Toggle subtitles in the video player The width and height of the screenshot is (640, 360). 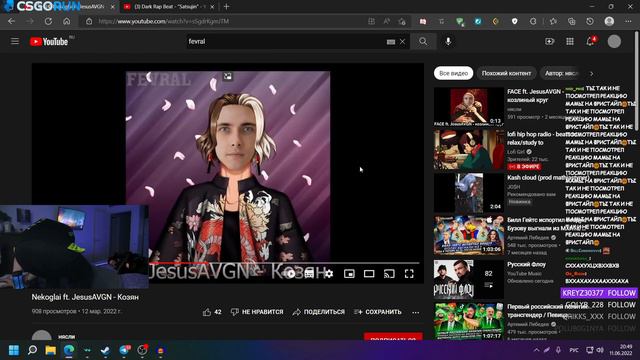309,274
